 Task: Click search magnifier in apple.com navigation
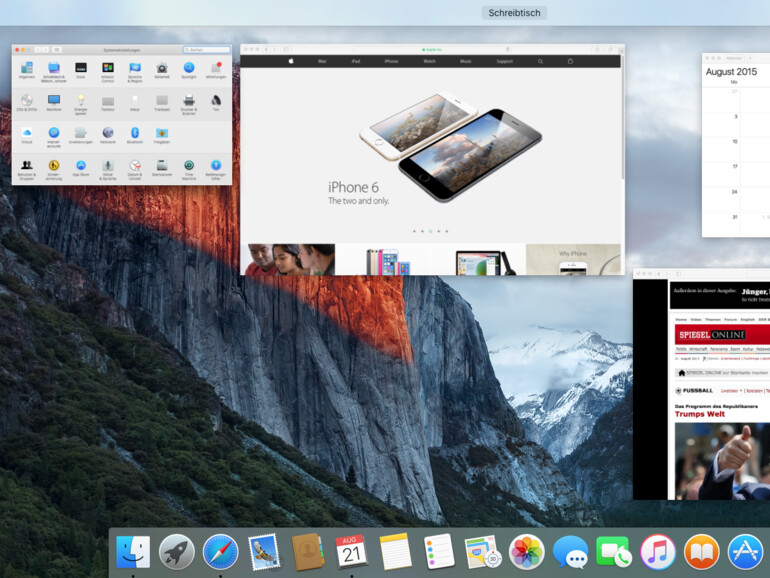point(540,61)
